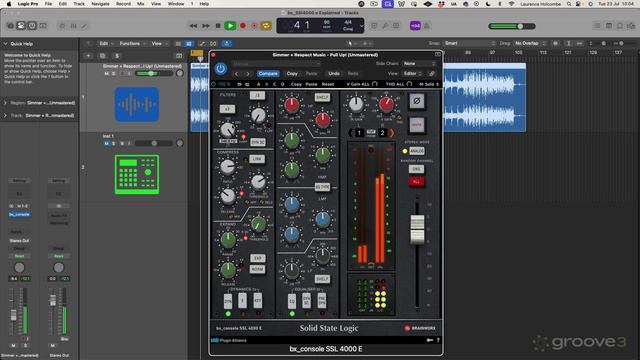Viewport: 640px width, 360px height.
Task: Toggle the red ALL random channel button
Action: (x=416, y=182)
